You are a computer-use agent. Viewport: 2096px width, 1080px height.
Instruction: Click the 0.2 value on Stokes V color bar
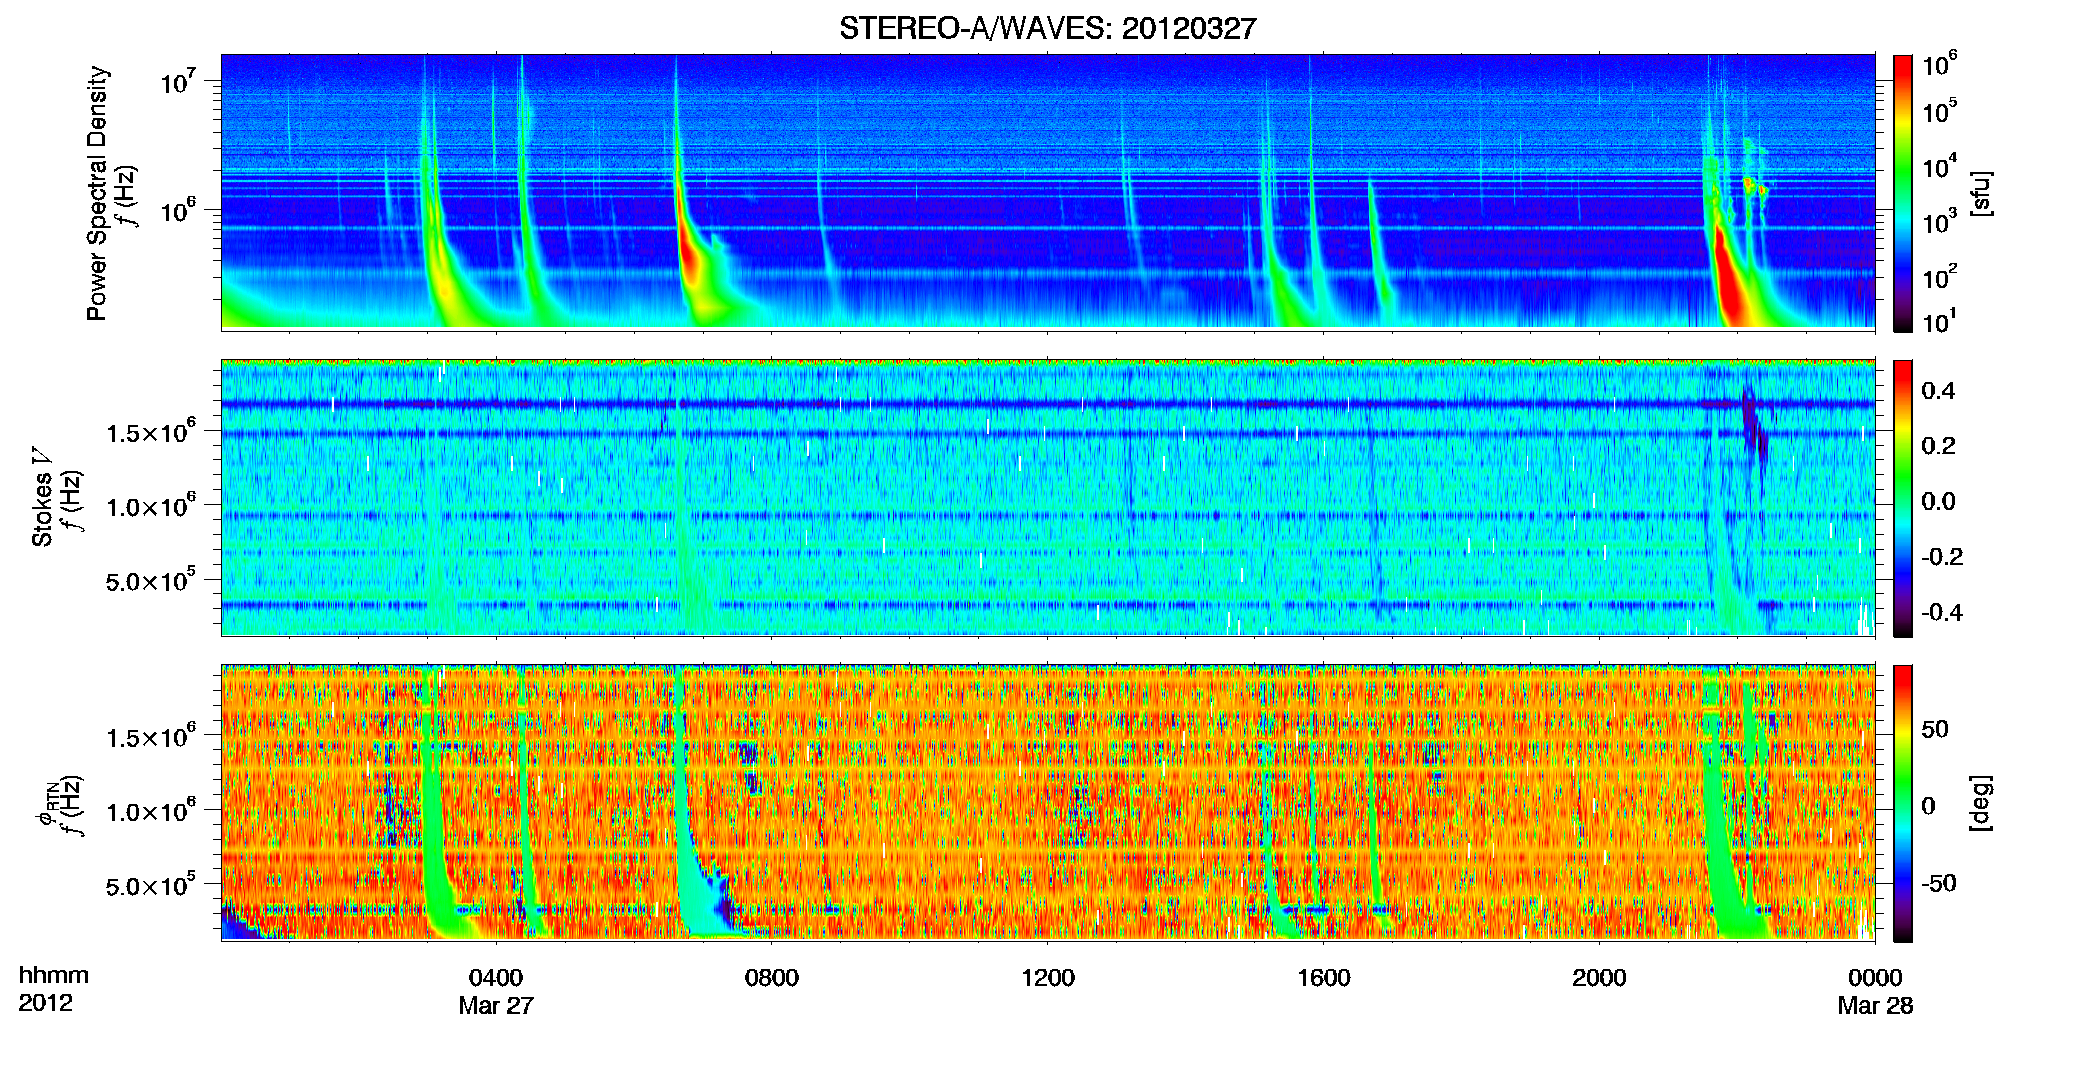click(x=1938, y=446)
